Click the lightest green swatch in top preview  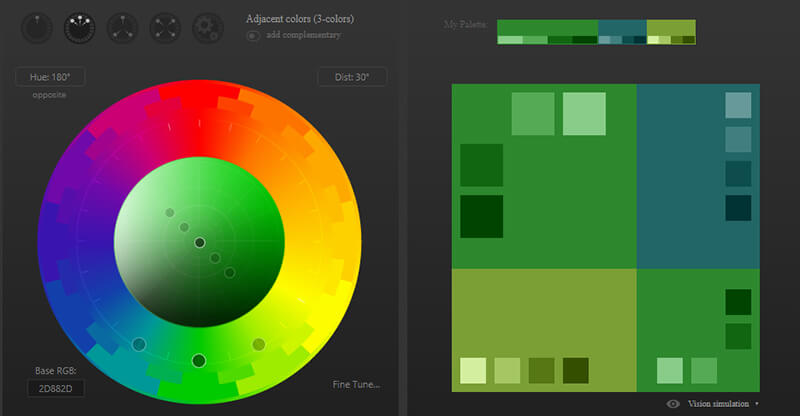coord(584,113)
